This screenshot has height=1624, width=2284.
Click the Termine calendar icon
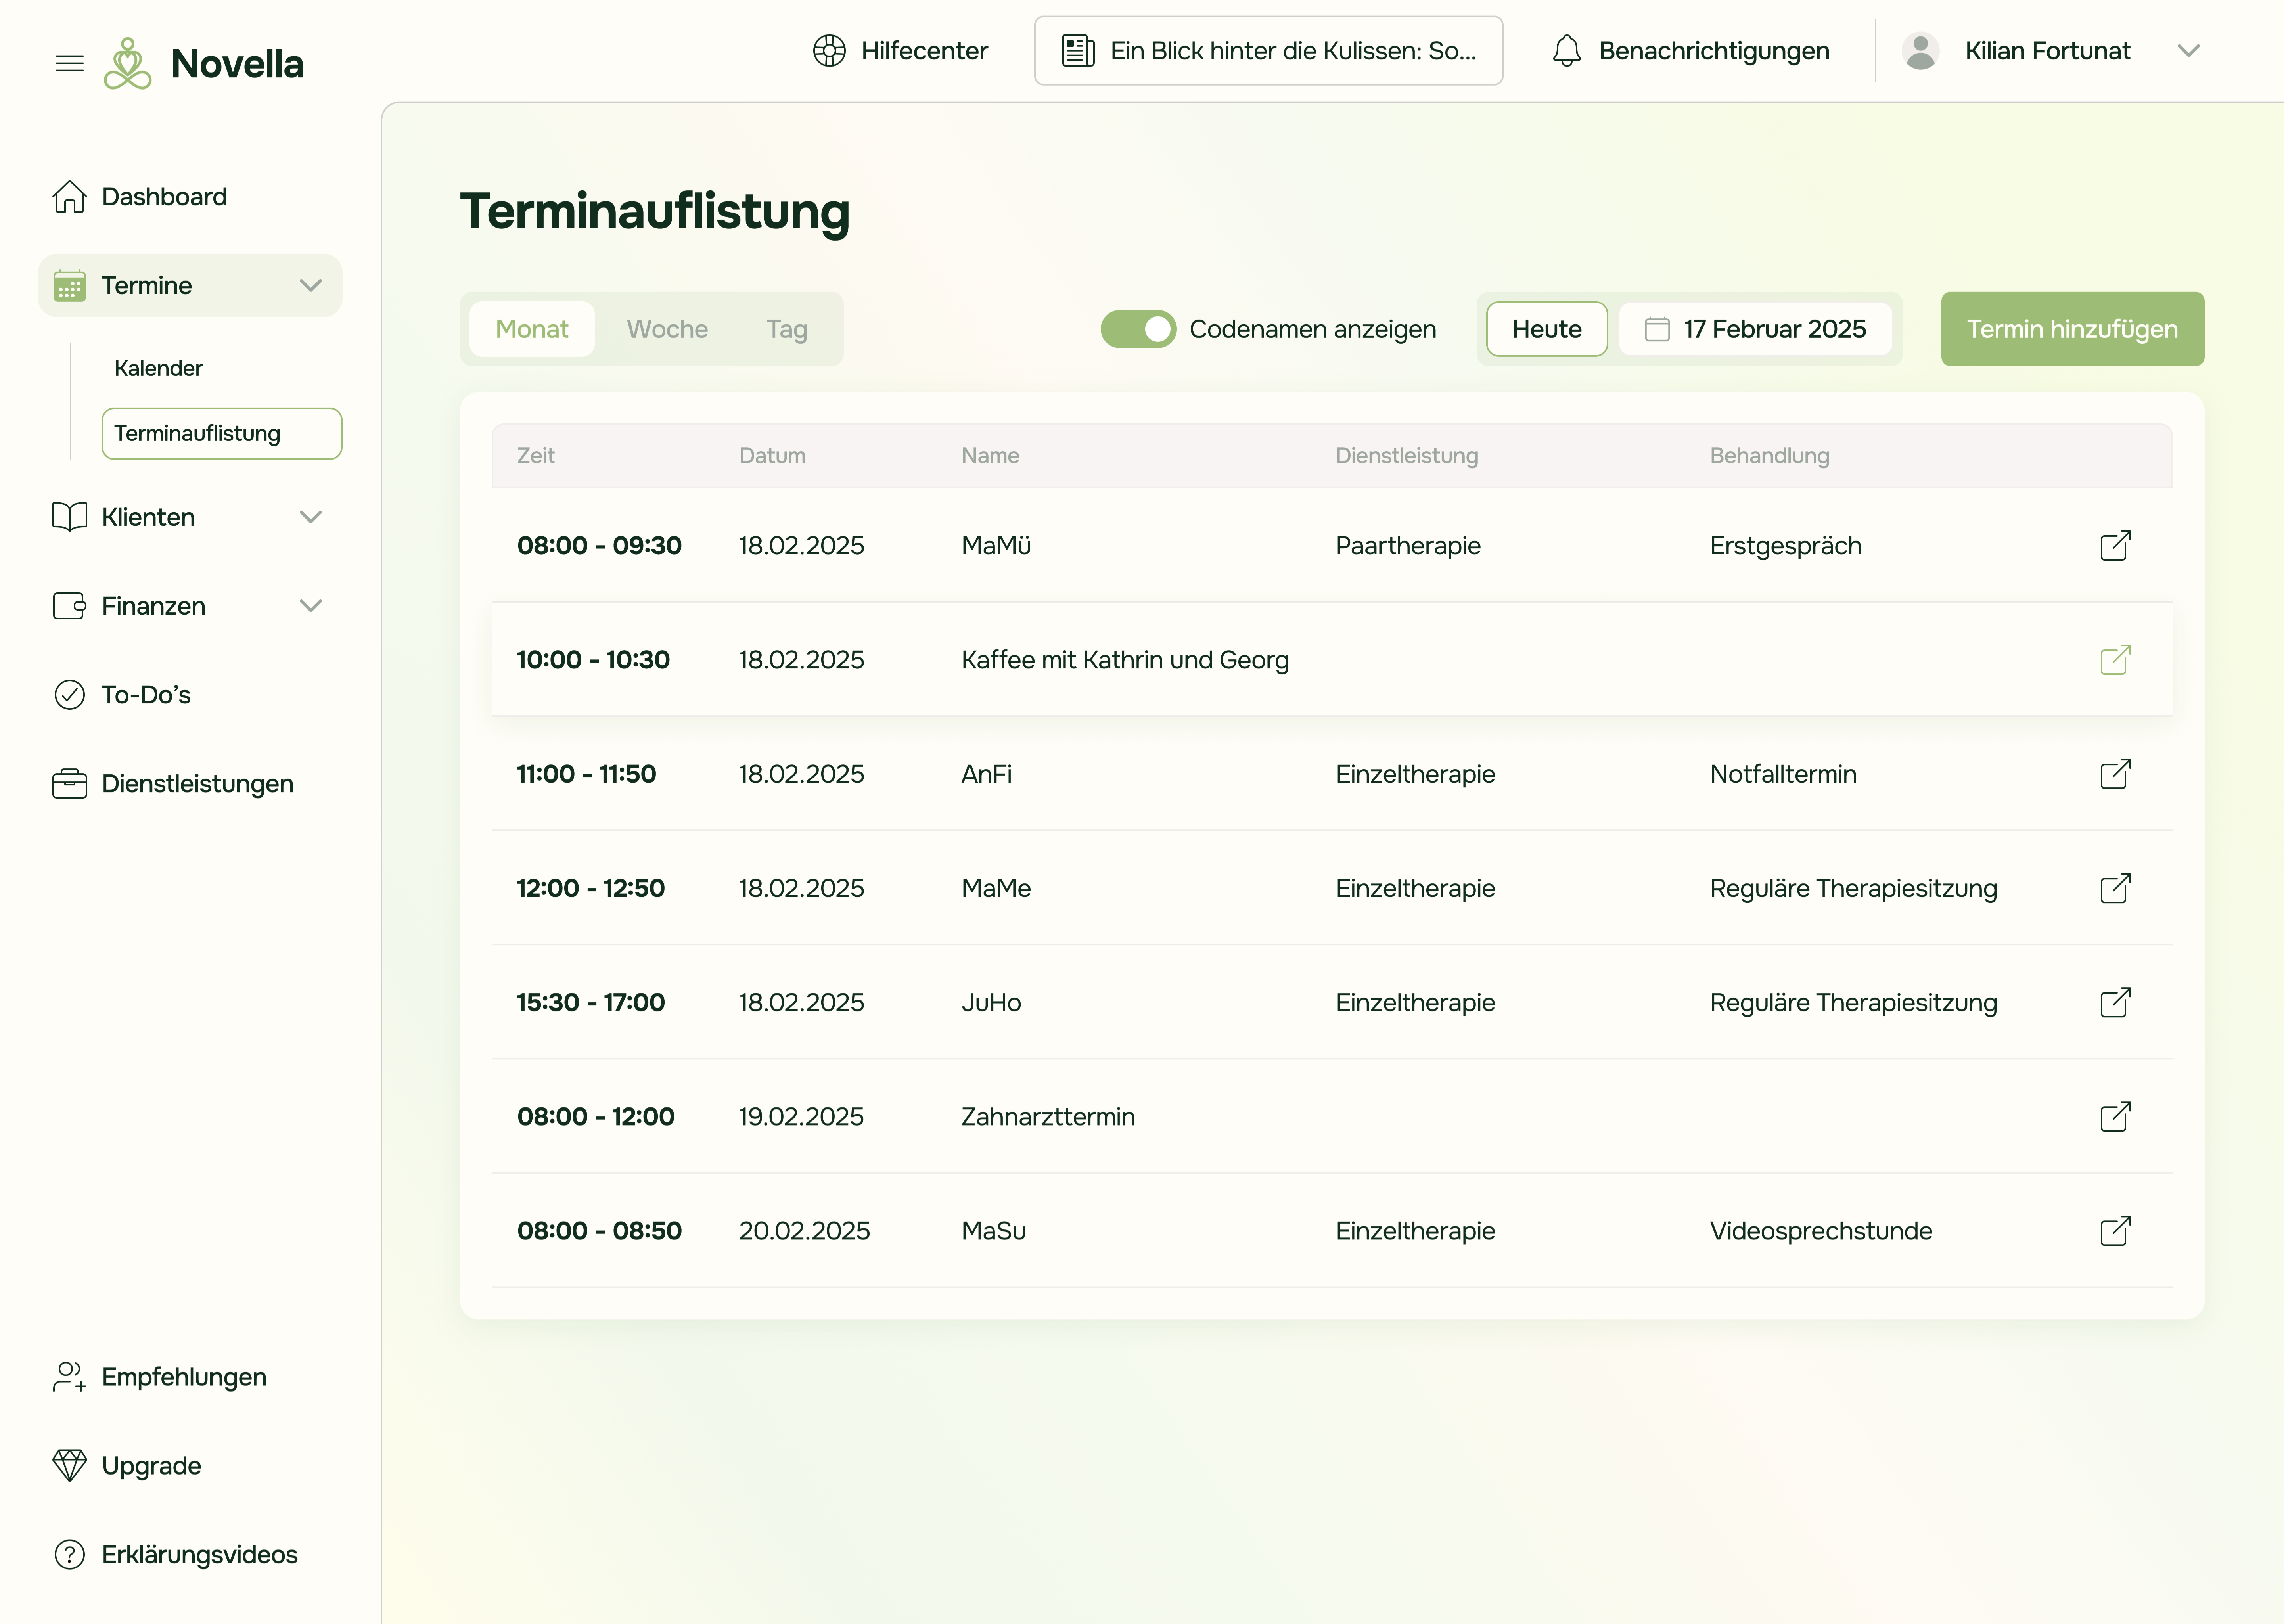point(69,285)
